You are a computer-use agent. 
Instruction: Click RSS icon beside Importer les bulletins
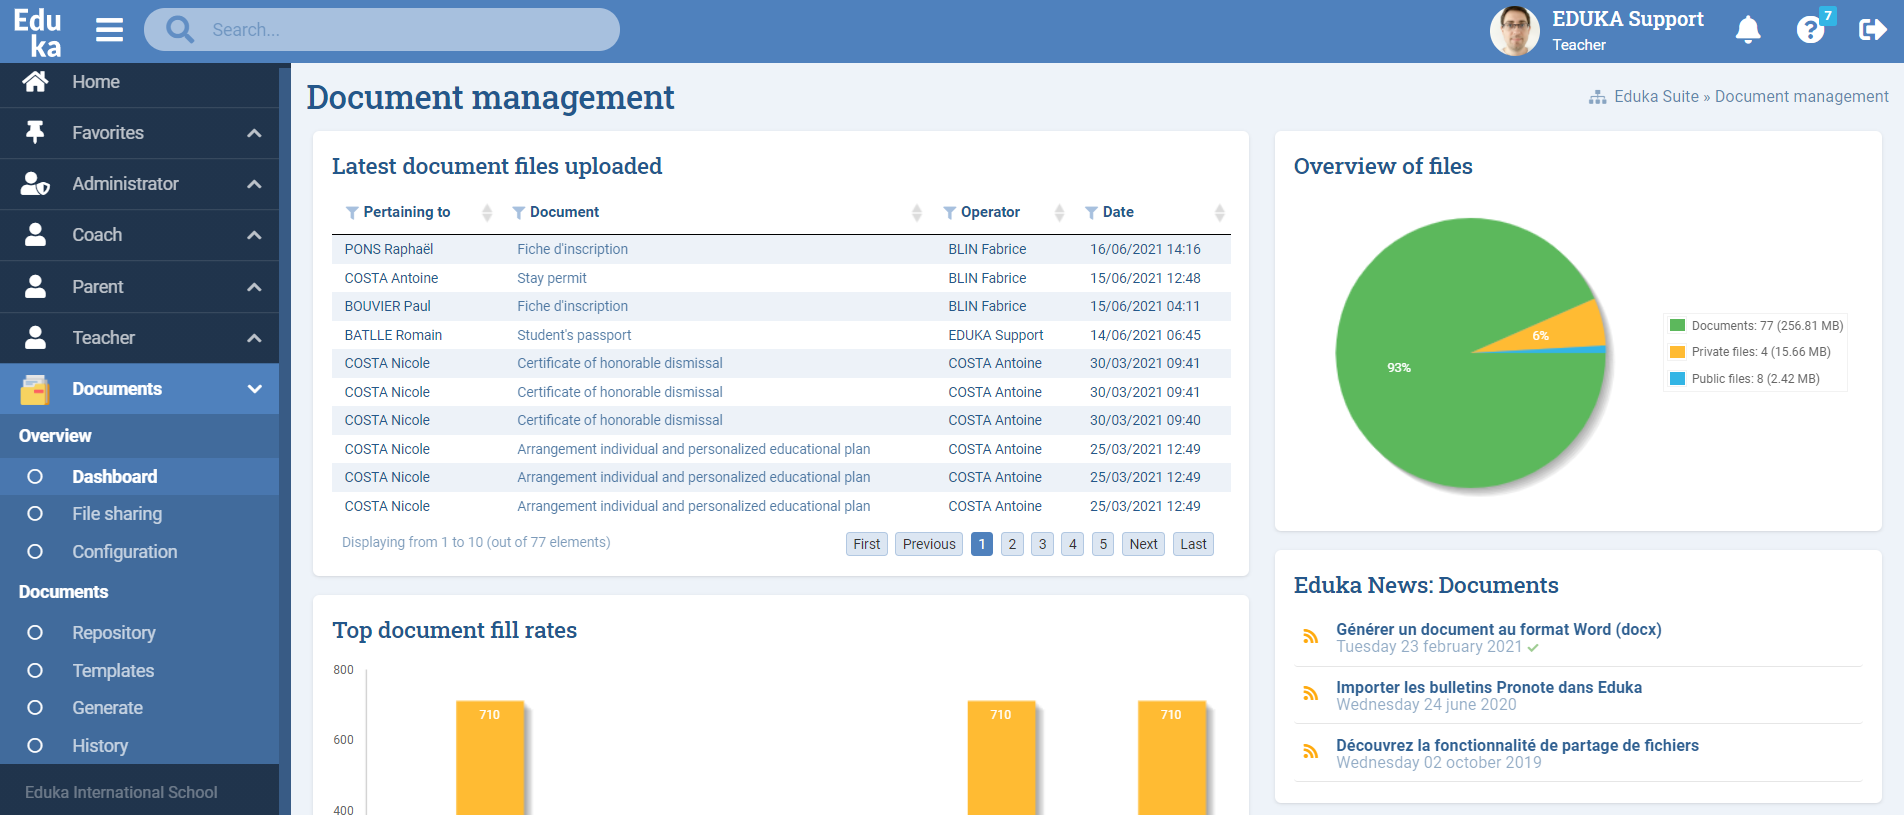1310,693
